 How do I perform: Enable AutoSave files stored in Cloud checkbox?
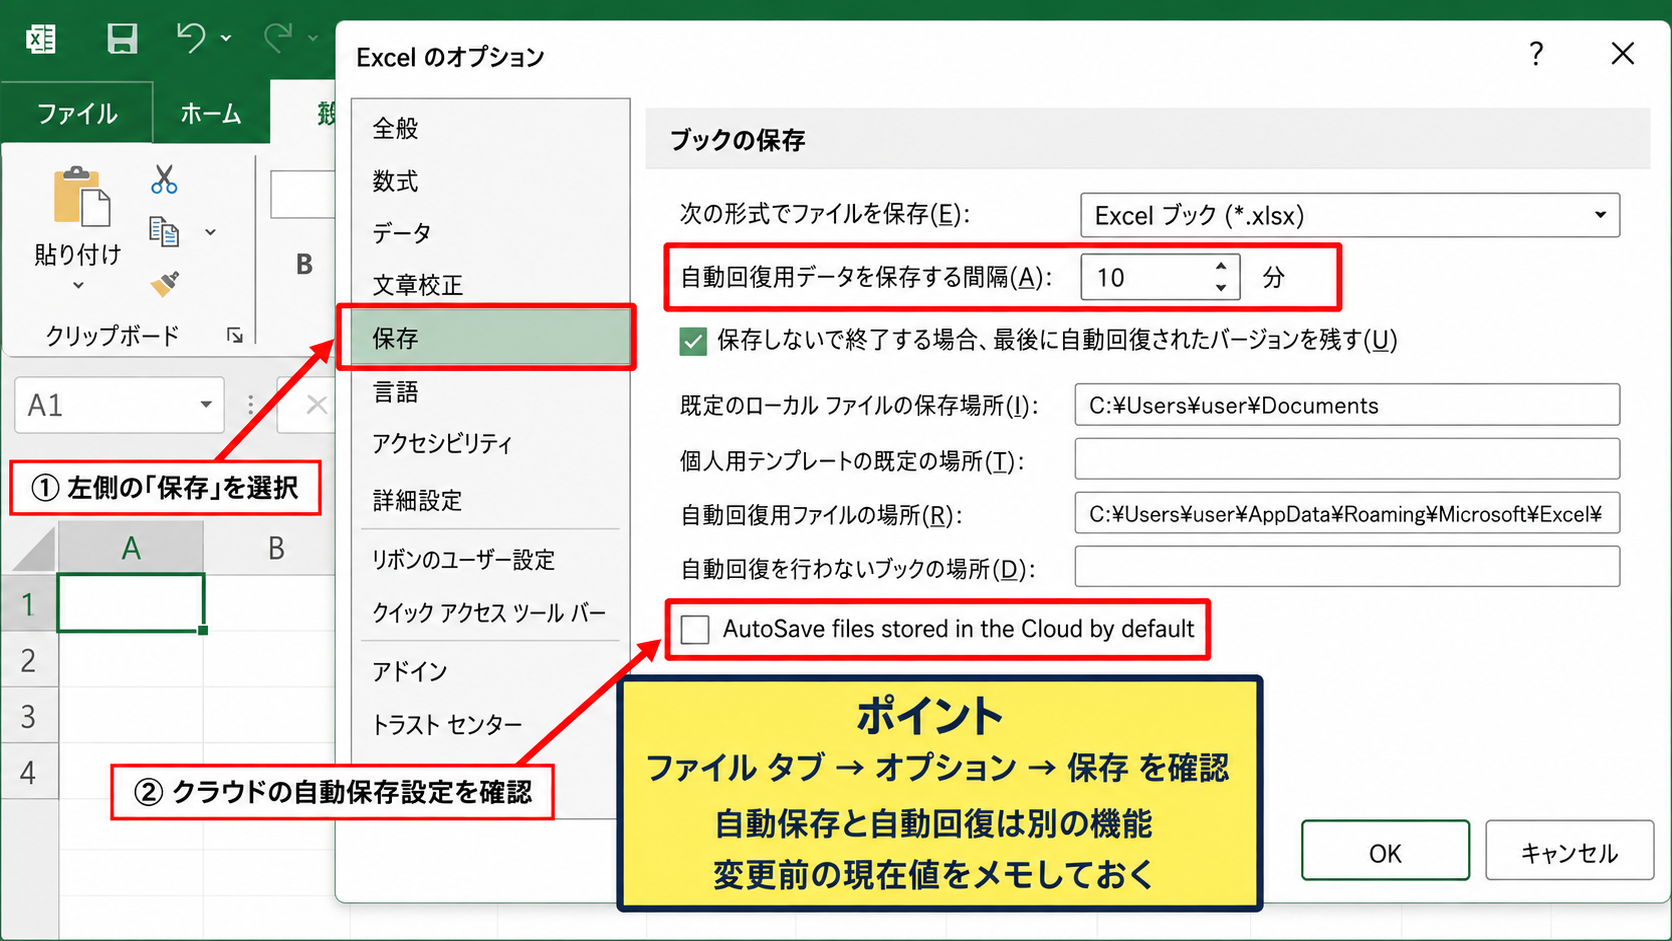tap(695, 629)
